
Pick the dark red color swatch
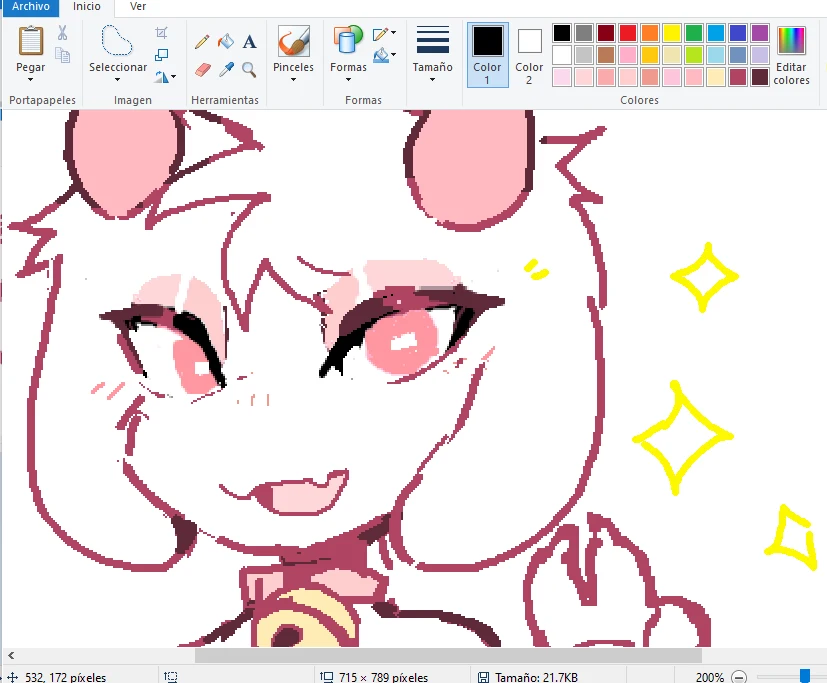606,33
